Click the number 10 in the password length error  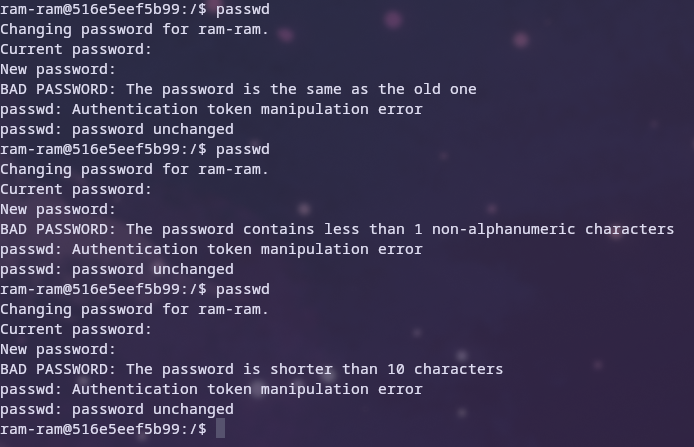395,369
